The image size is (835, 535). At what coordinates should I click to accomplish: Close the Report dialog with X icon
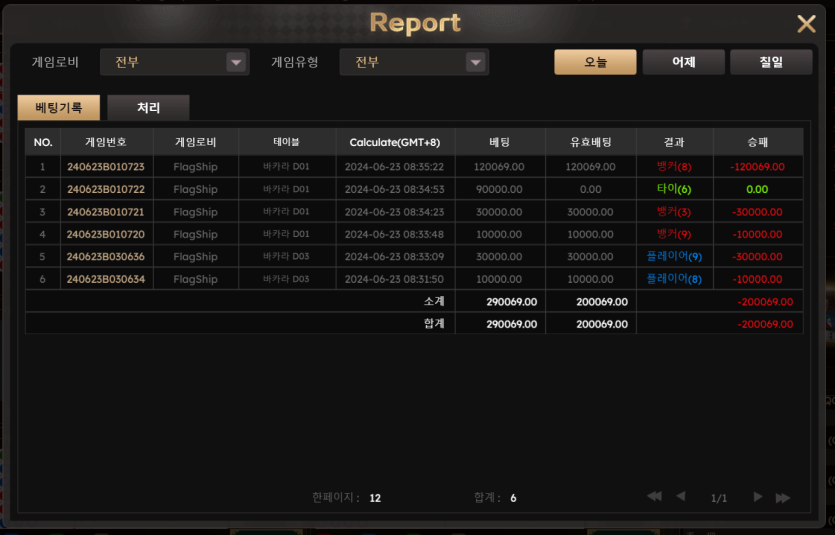coord(806,24)
